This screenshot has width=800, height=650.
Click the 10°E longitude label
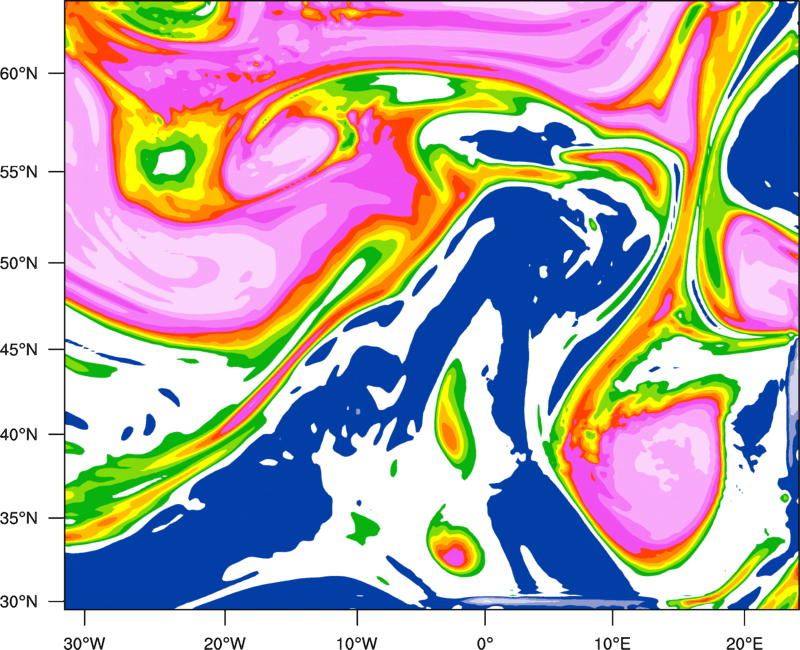pyautogui.click(x=612, y=643)
